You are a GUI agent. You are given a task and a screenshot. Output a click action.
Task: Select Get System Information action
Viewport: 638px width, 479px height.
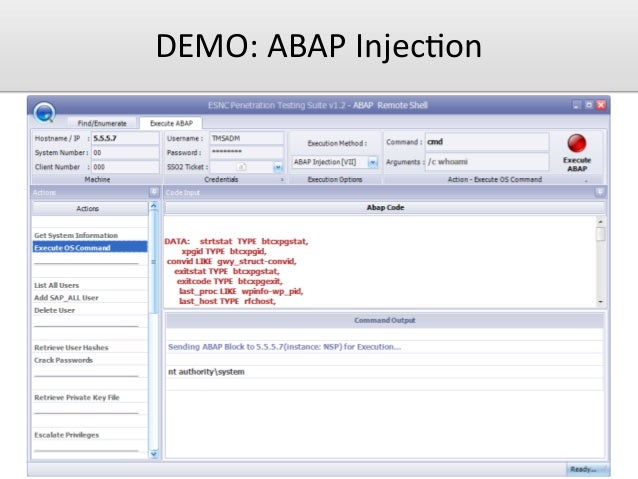(90, 235)
